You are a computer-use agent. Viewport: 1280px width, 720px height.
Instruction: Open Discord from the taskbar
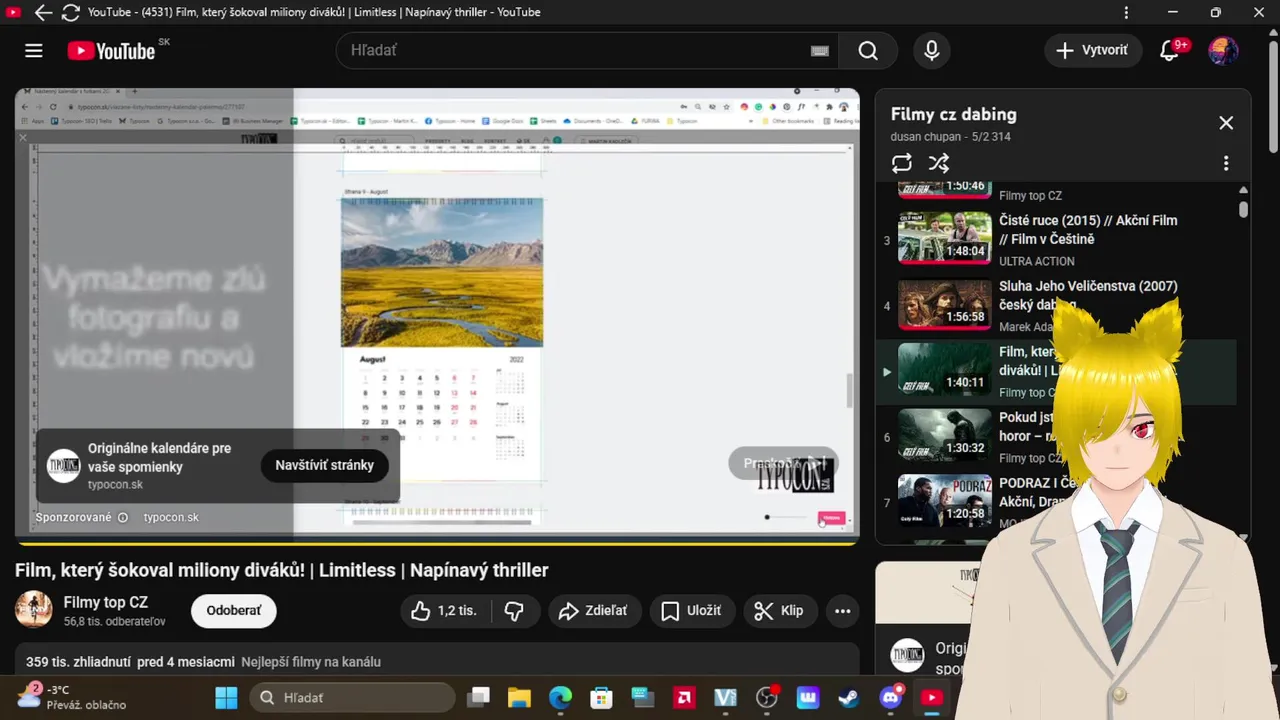point(890,697)
